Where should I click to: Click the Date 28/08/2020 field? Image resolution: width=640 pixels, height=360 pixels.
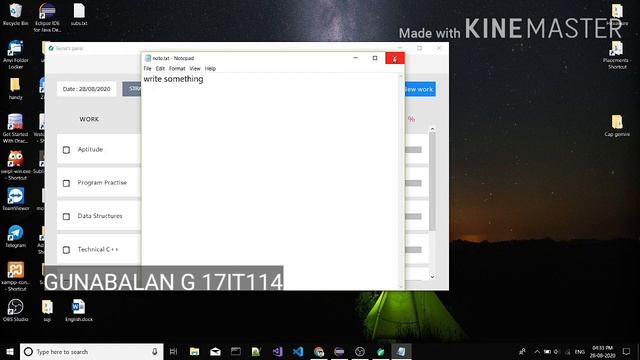[x=87, y=89]
